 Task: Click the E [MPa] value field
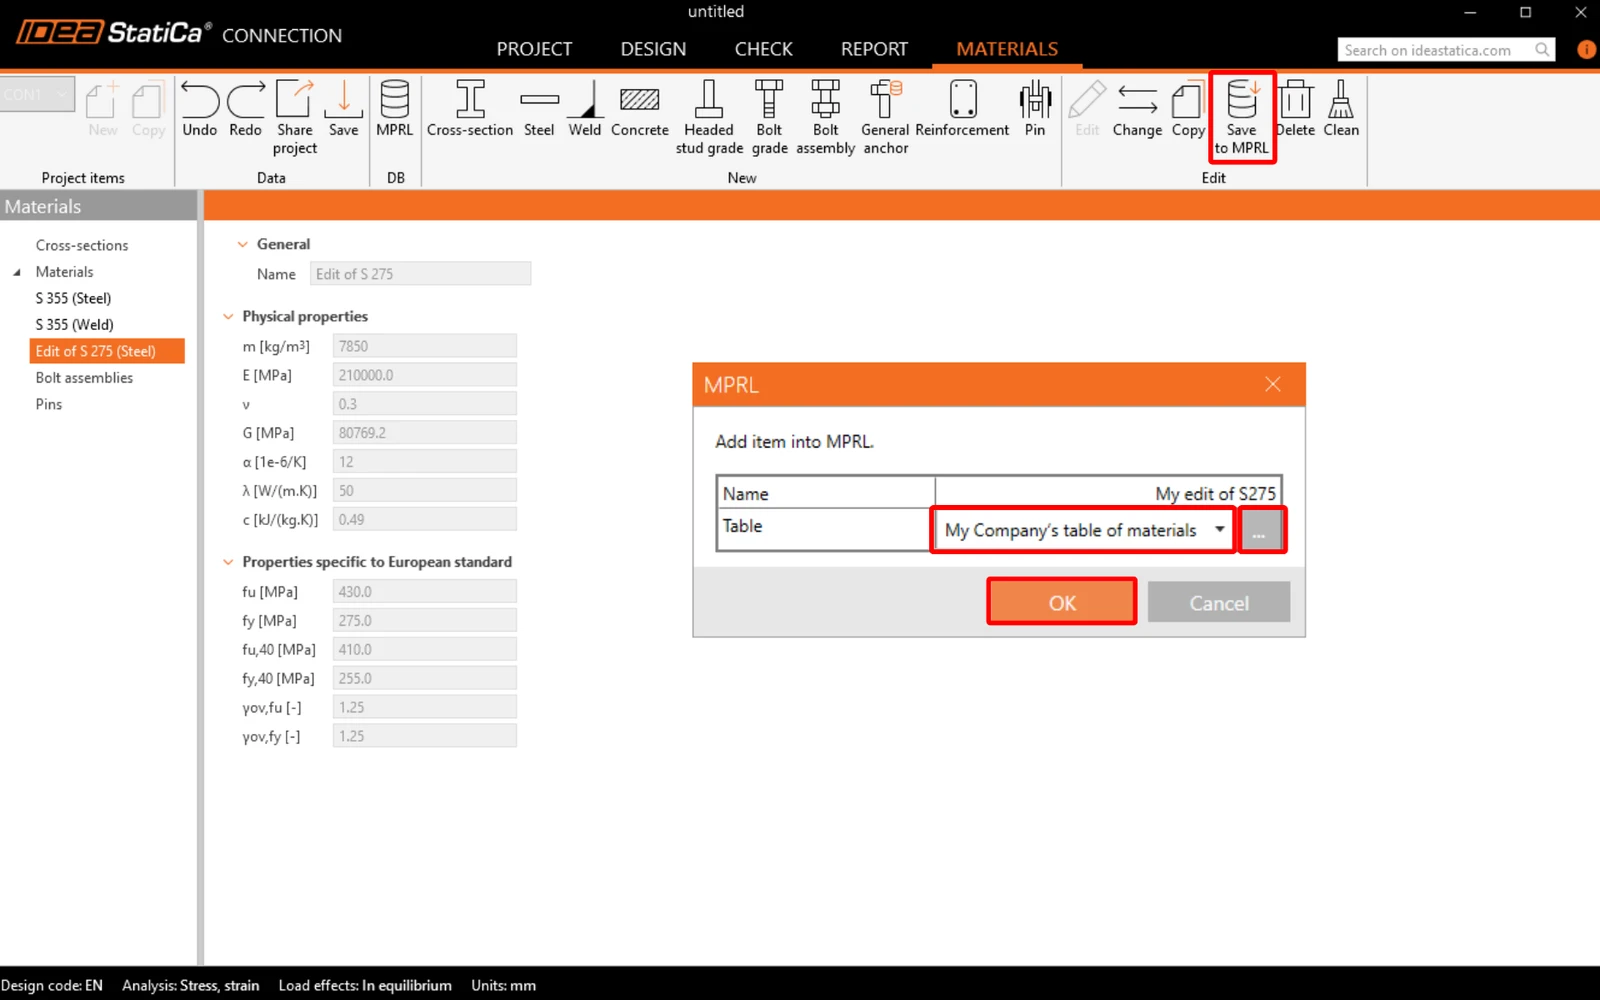coord(424,375)
